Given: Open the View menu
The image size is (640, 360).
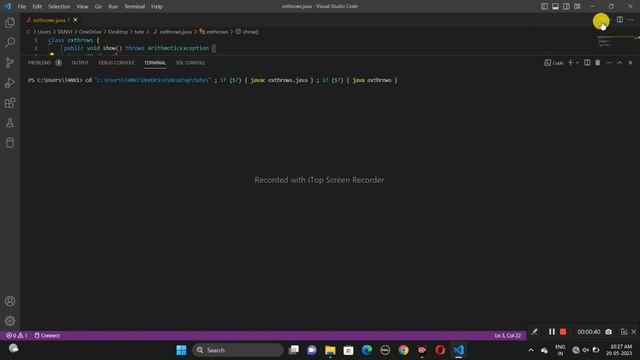Looking at the screenshot, I should click(82, 6).
